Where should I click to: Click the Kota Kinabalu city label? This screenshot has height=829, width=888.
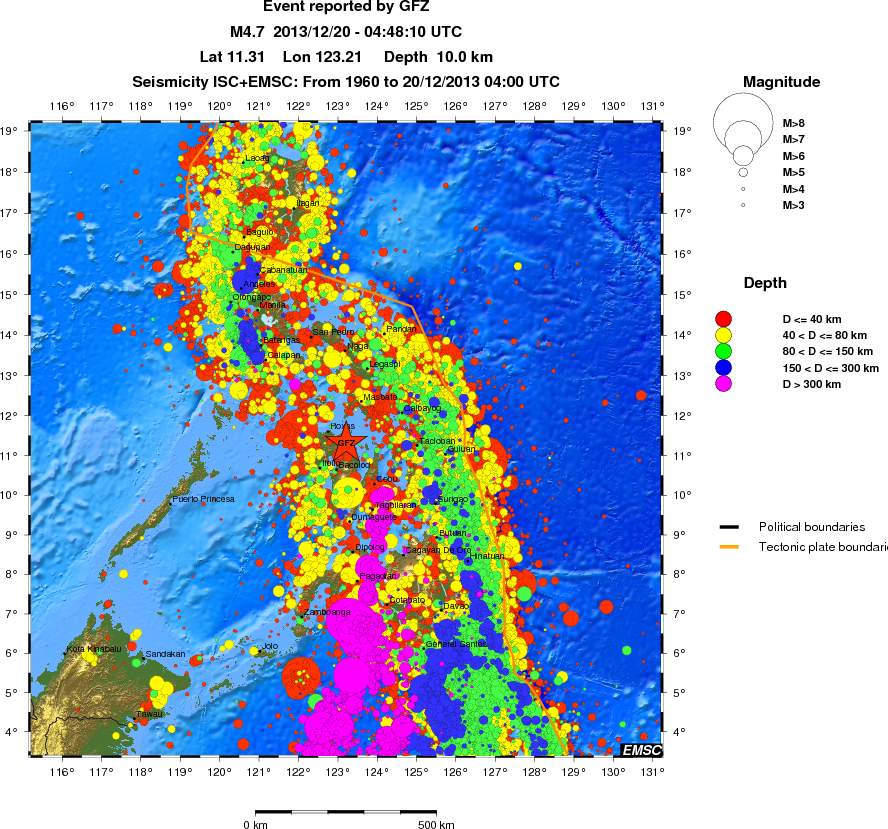[94, 649]
